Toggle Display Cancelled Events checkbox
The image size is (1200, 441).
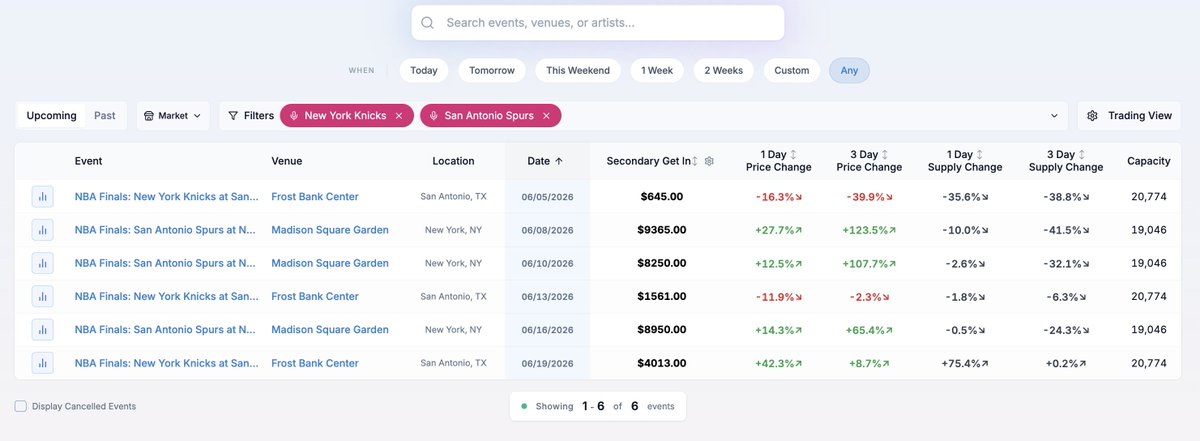pos(21,406)
